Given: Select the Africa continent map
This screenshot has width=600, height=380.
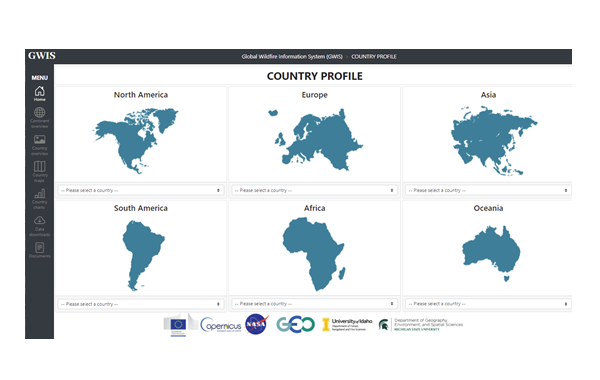Looking at the screenshot, I should (314, 254).
